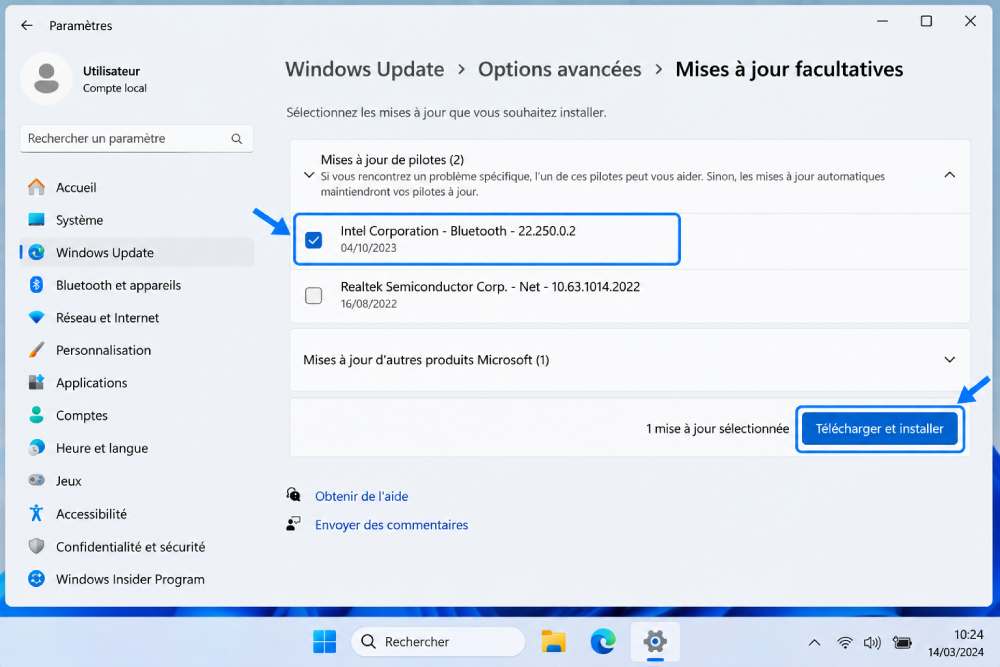Image resolution: width=1000 pixels, height=667 pixels.
Task: Open the Windows Start button
Action: (325, 641)
